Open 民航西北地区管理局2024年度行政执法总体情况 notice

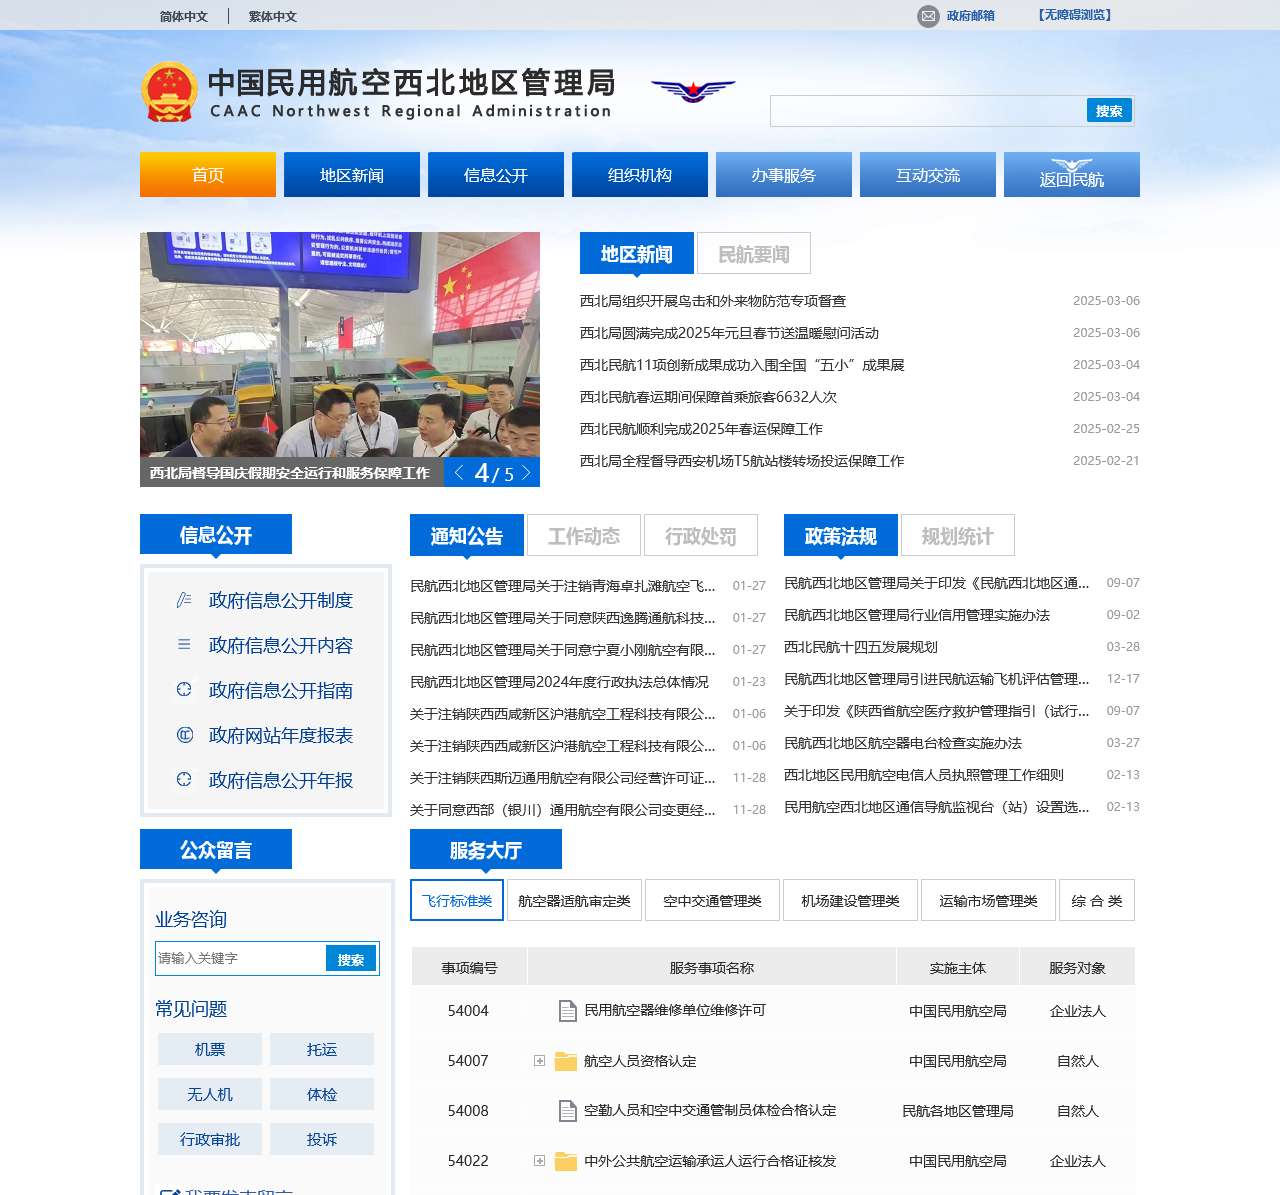point(559,682)
